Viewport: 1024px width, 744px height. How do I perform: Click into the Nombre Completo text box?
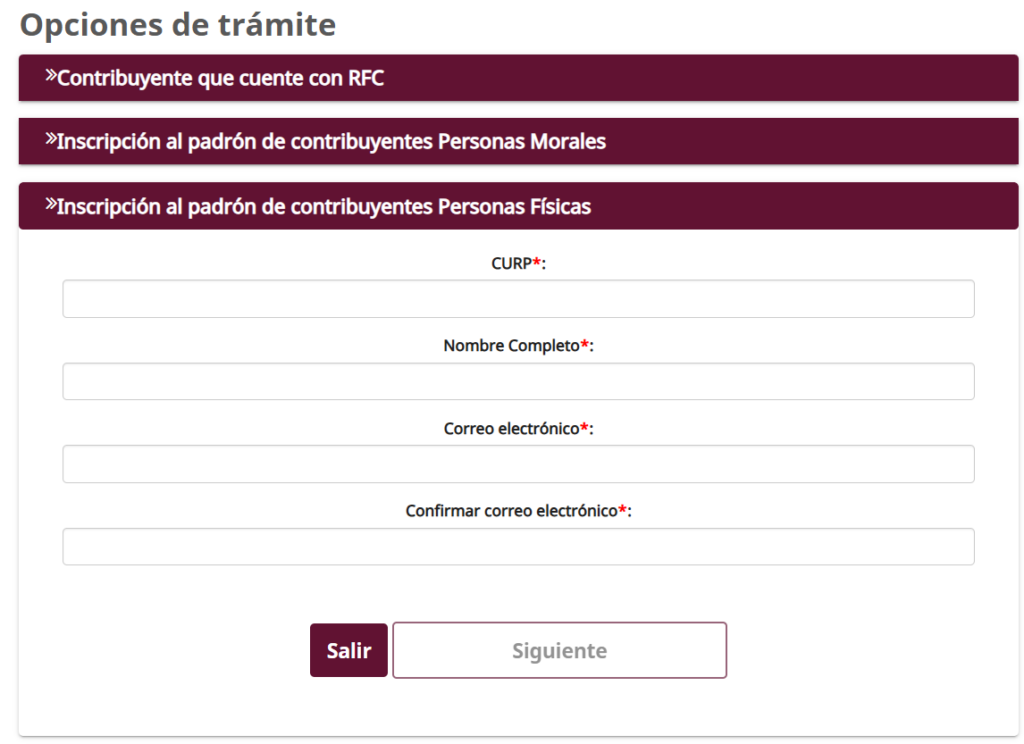tap(518, 381)
